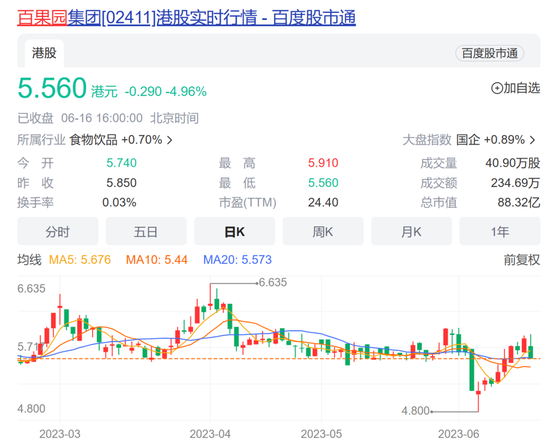Switch to the 五日 chart tab
Image resolution: width=550 pixels, height=445 pixels.
click(146, 231)
